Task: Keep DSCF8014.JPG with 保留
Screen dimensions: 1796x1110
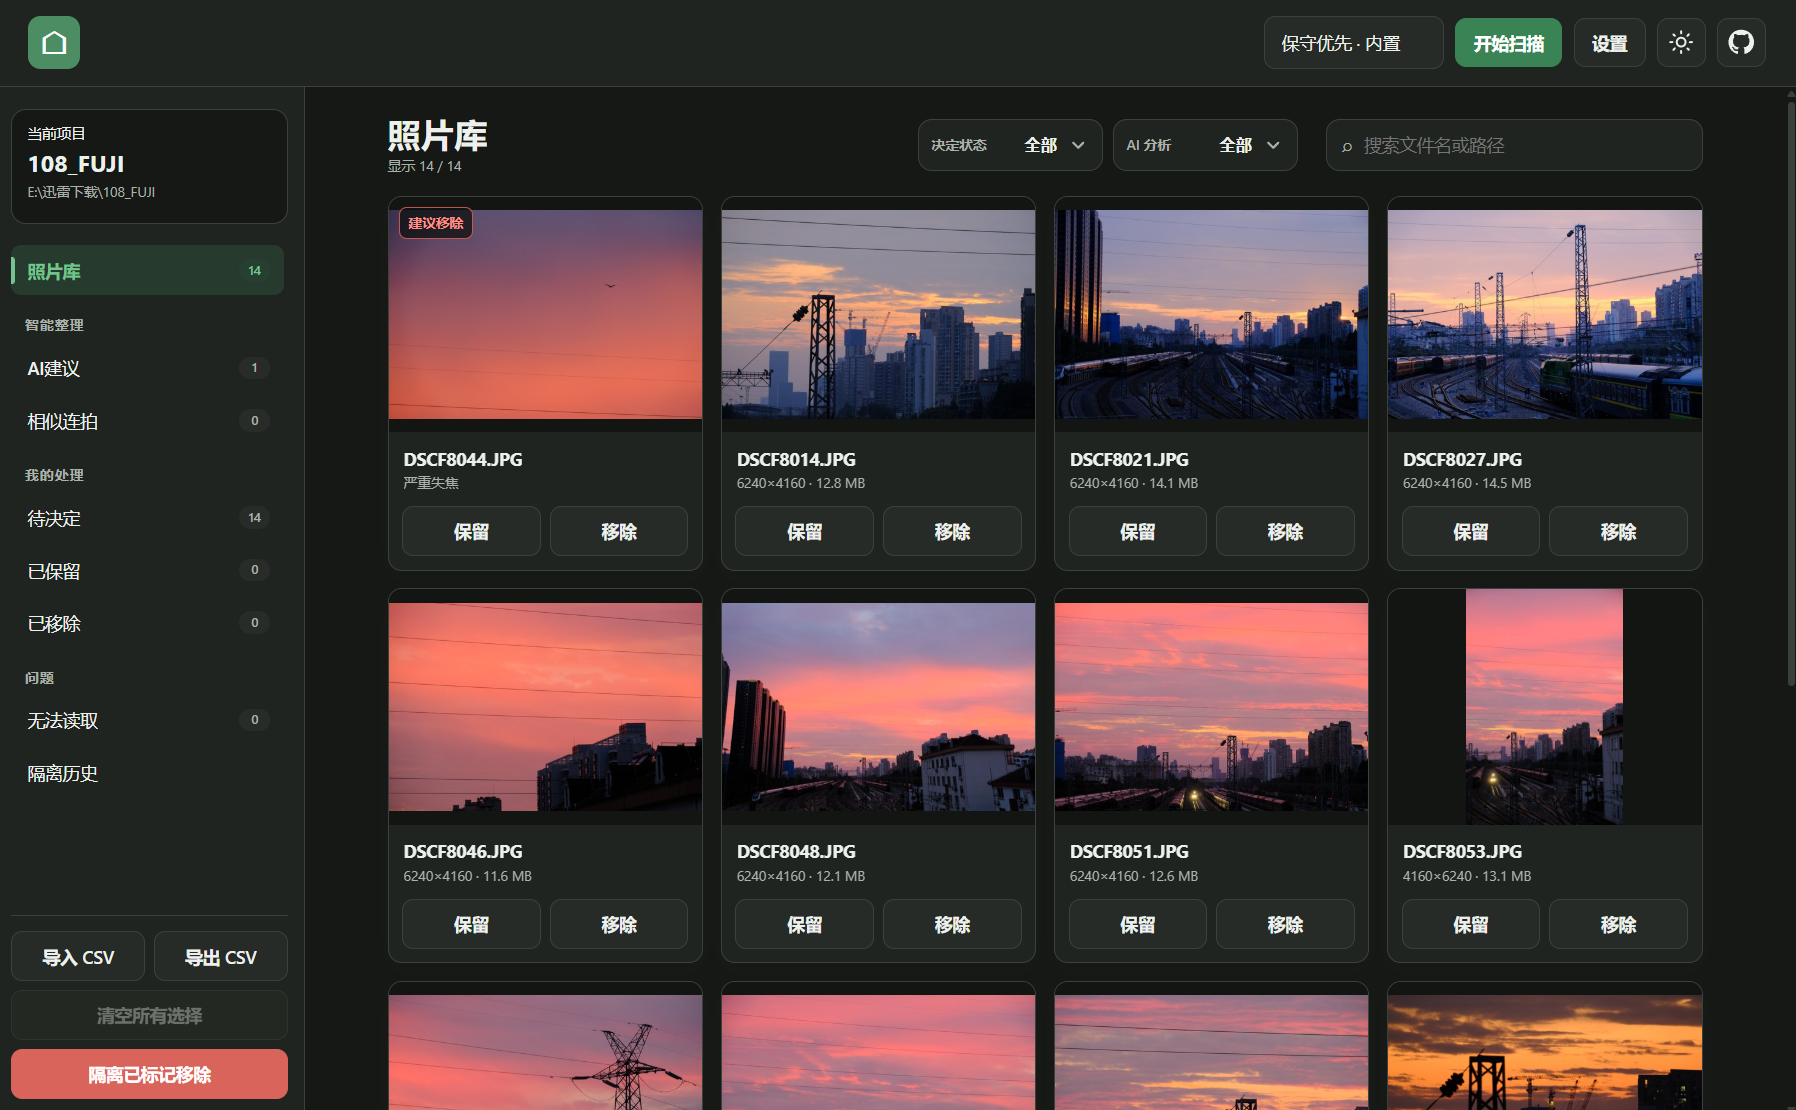Action: [804, 531]
